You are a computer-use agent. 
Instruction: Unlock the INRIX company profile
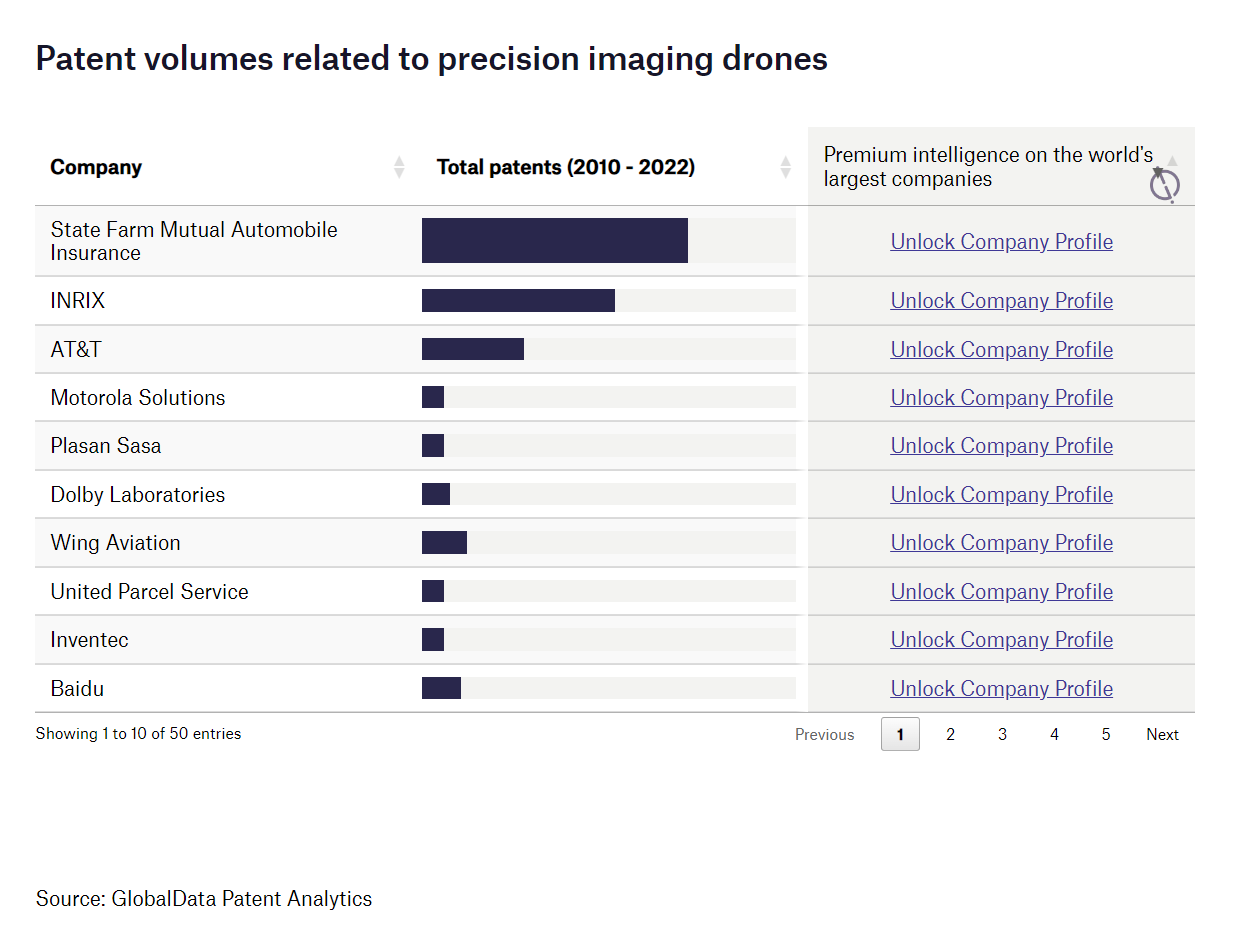click(1001, 300)
